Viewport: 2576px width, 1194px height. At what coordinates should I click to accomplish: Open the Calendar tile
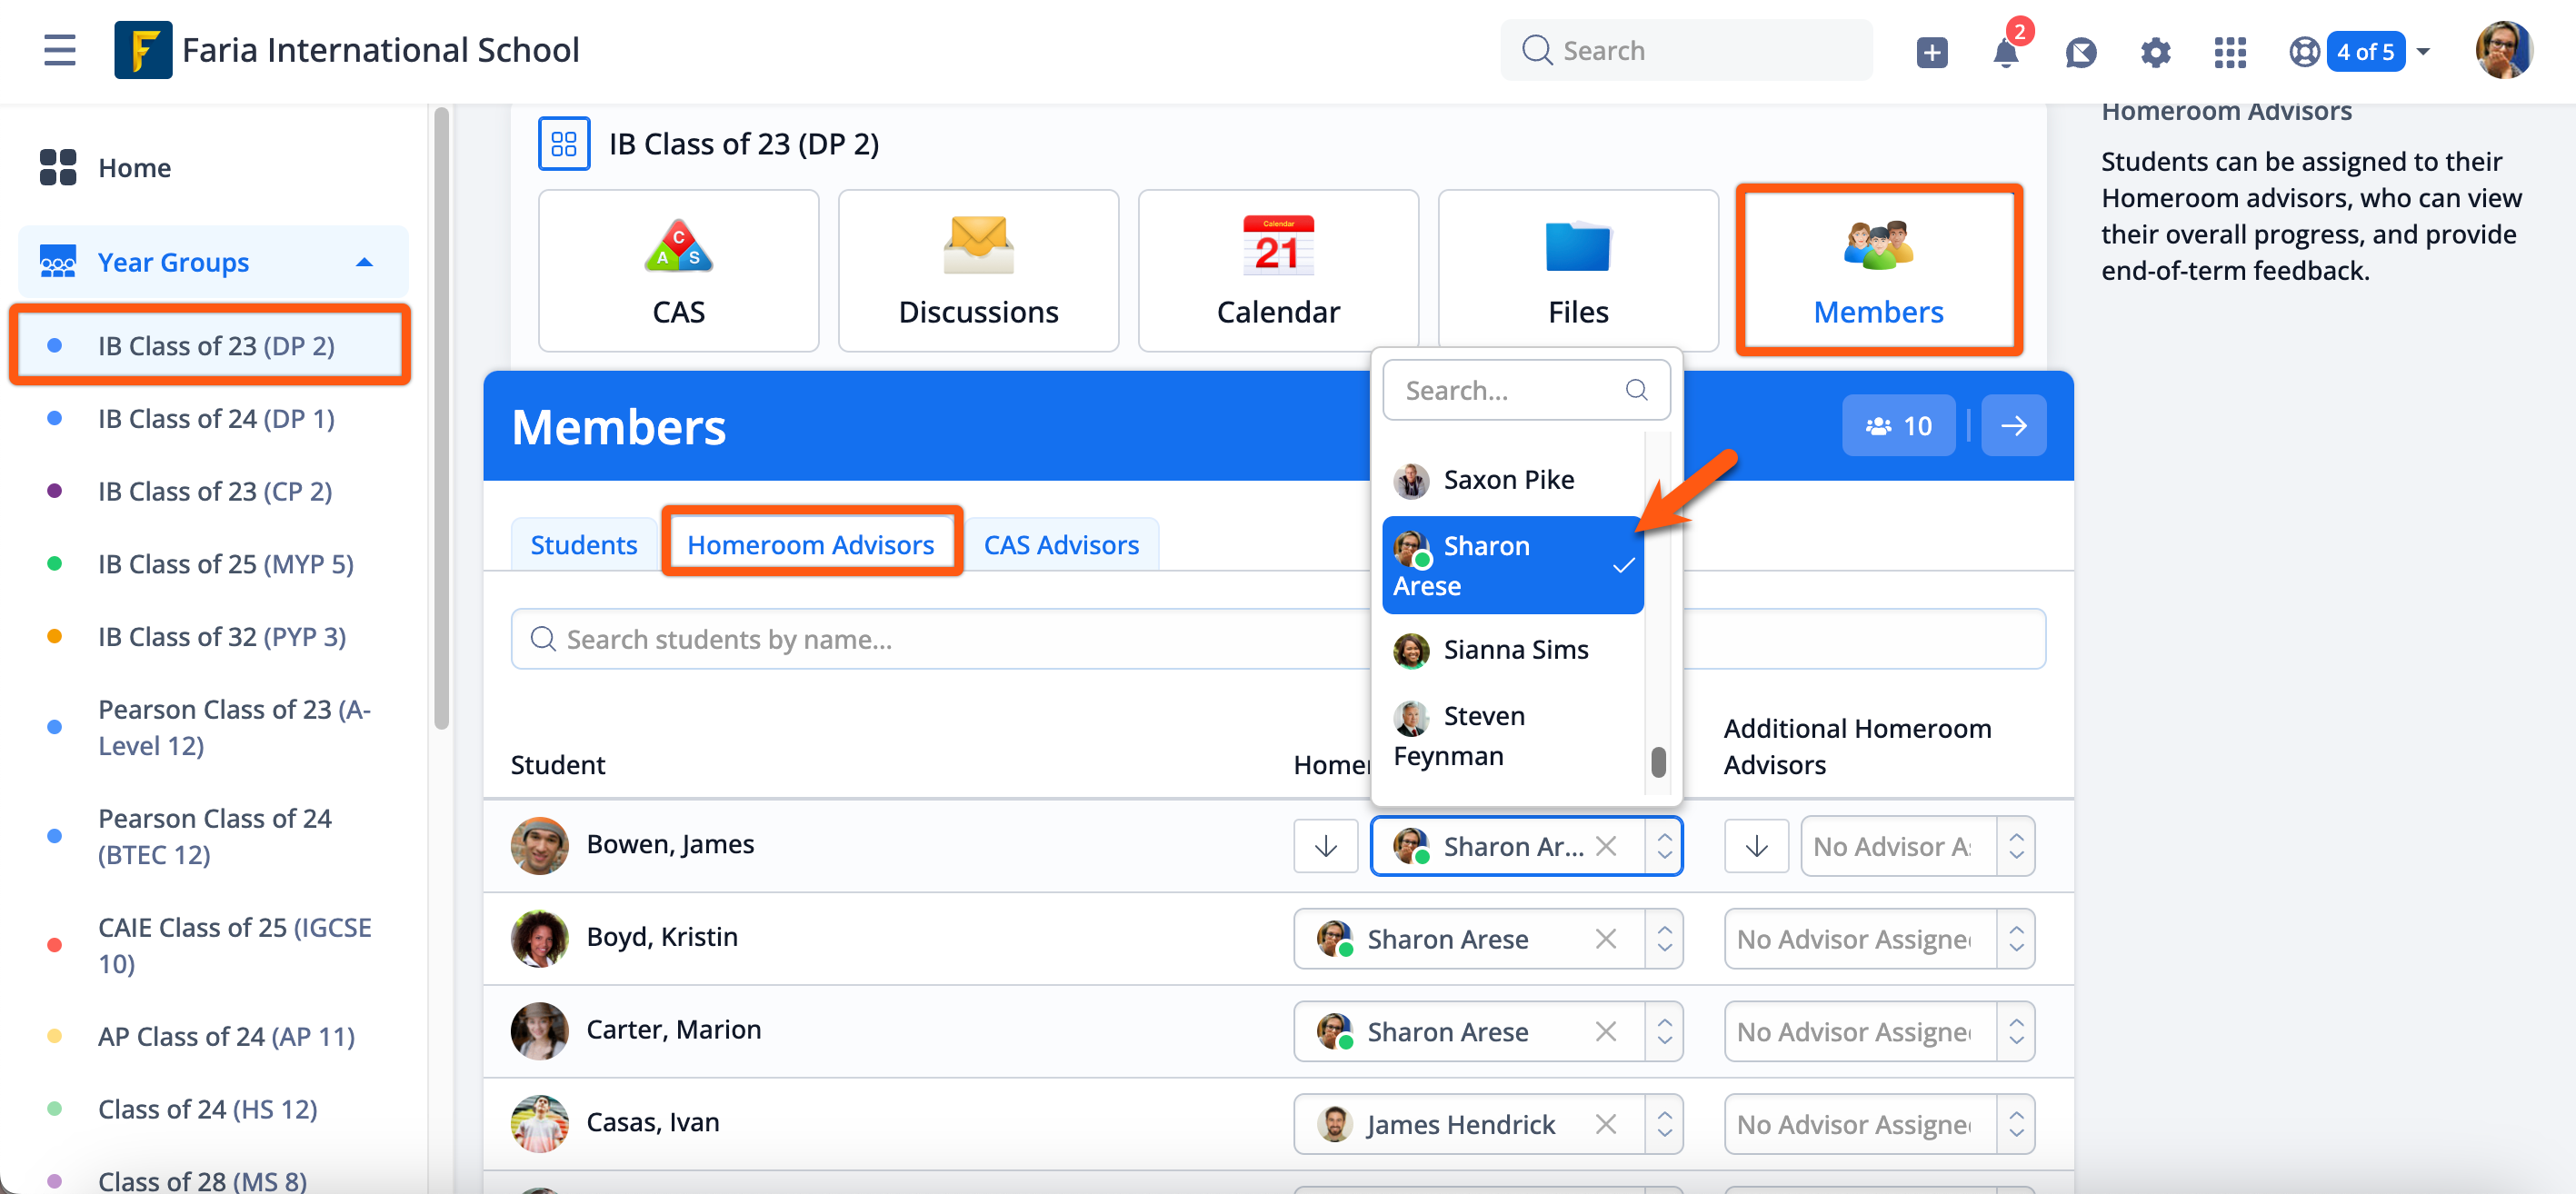point(1277,270)
